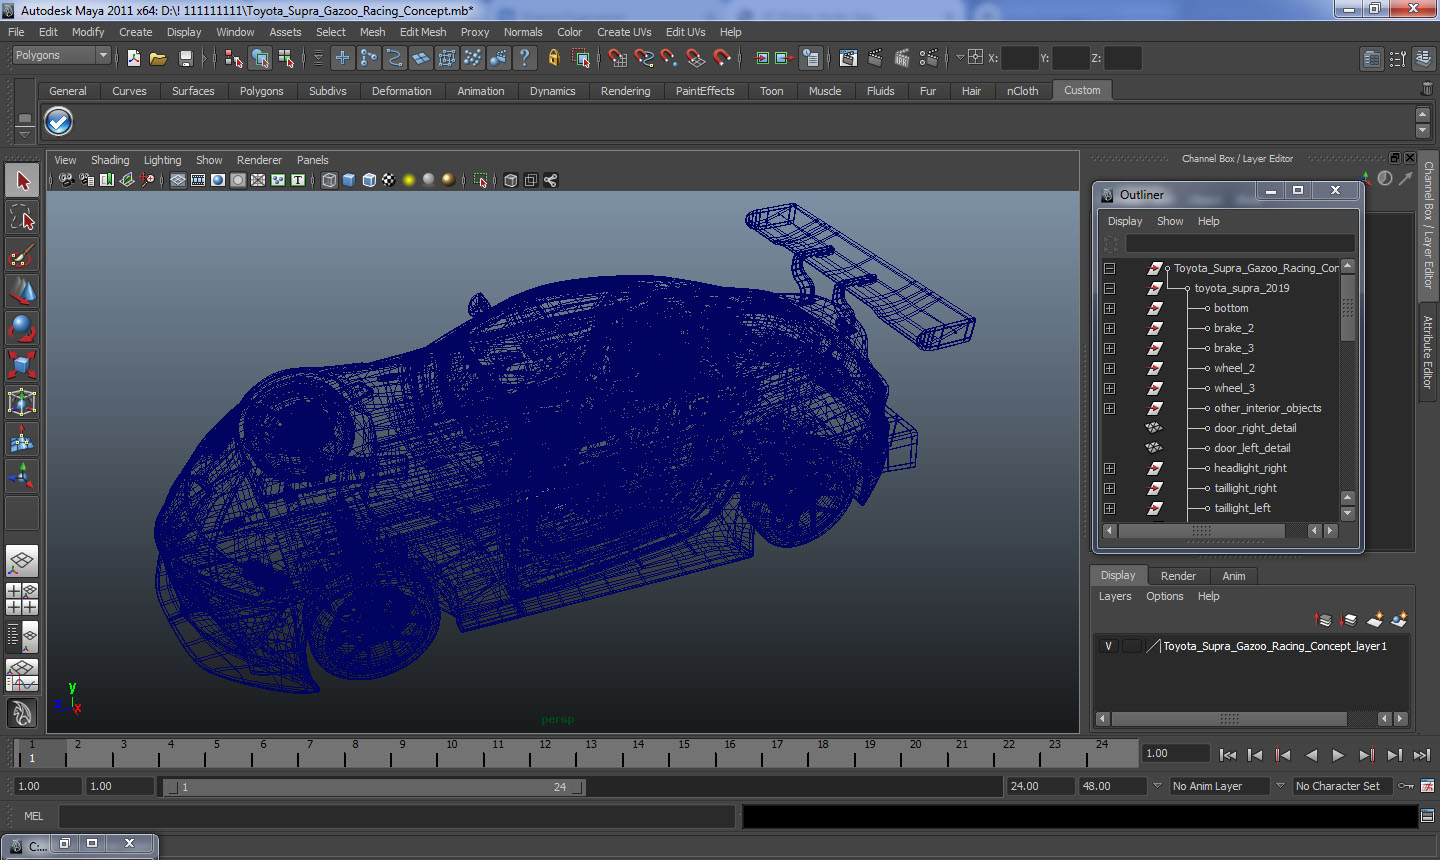Open Outliner Show menu
Viewport: 1440px width, 860px height.
tap(1170, 221)
